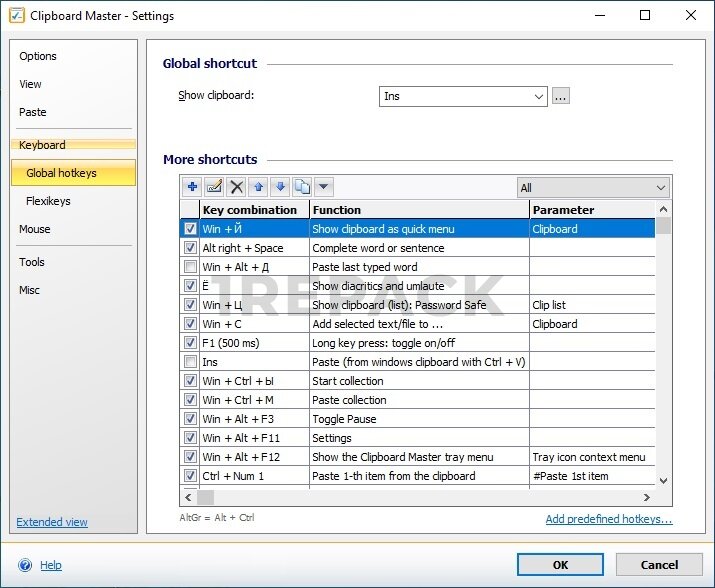Click the blue Help question mark icon

[25, 565]
